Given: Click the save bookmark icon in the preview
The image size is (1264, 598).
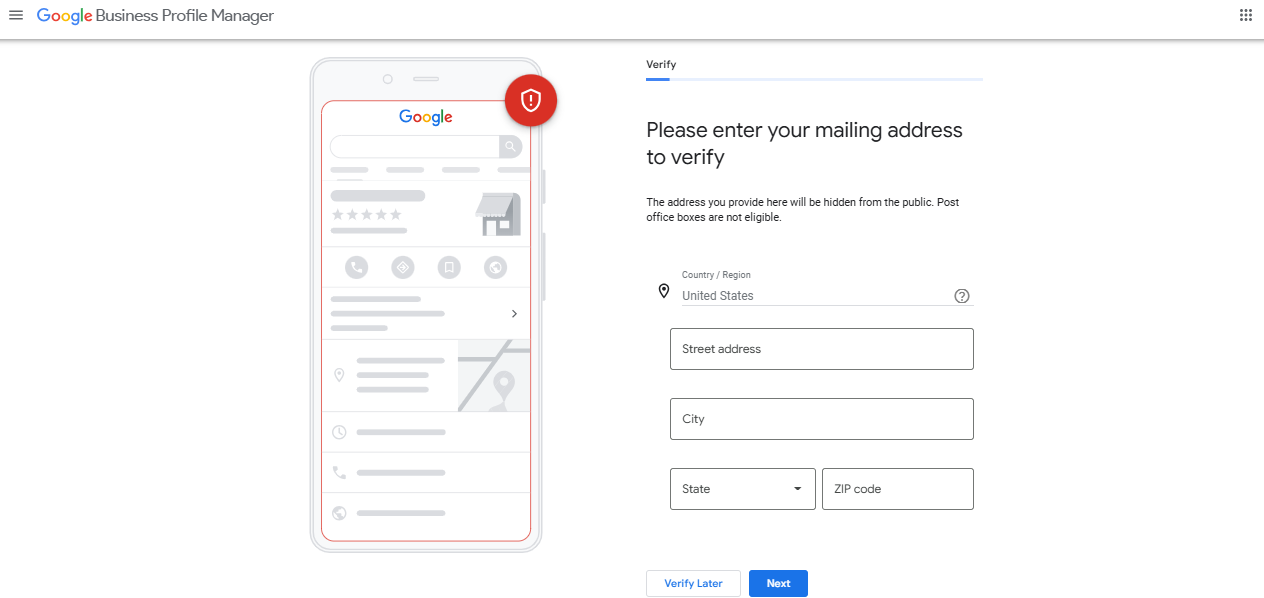Looking at the screenshot, I should pos(448,267).
